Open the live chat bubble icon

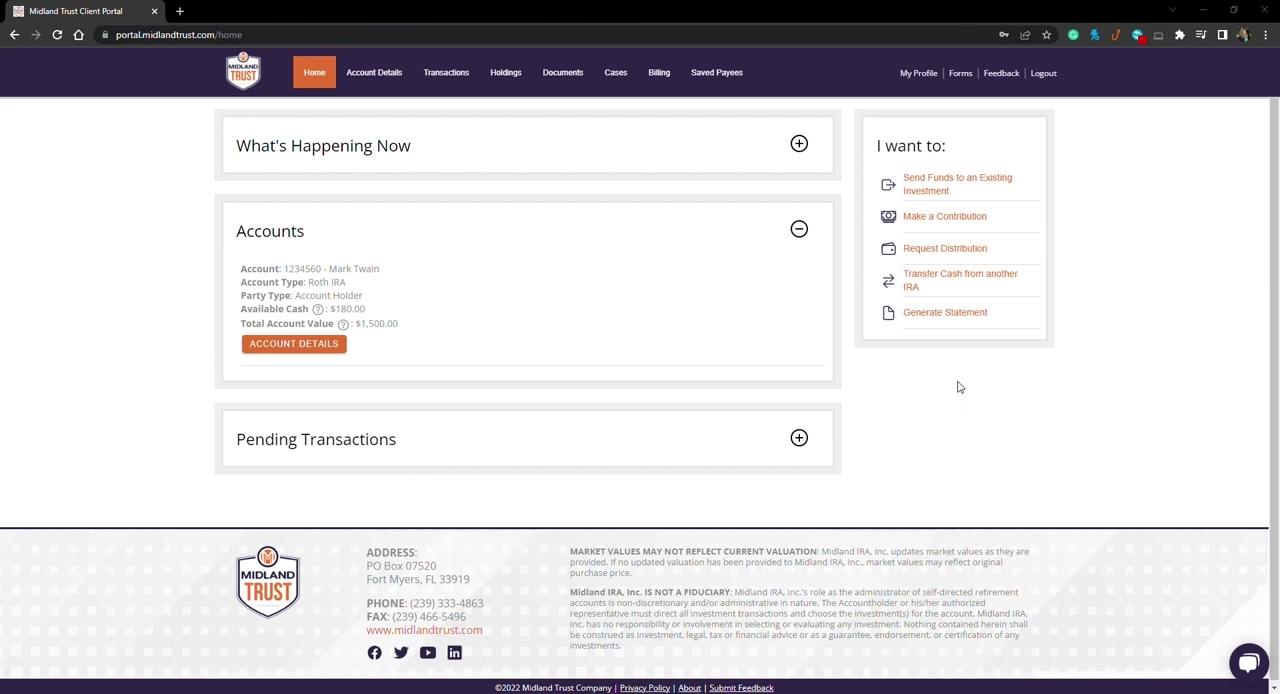(1248, 662)
